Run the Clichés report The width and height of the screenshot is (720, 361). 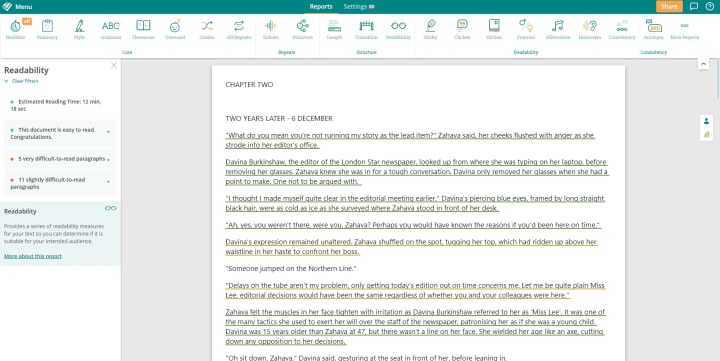pos(462,29)
